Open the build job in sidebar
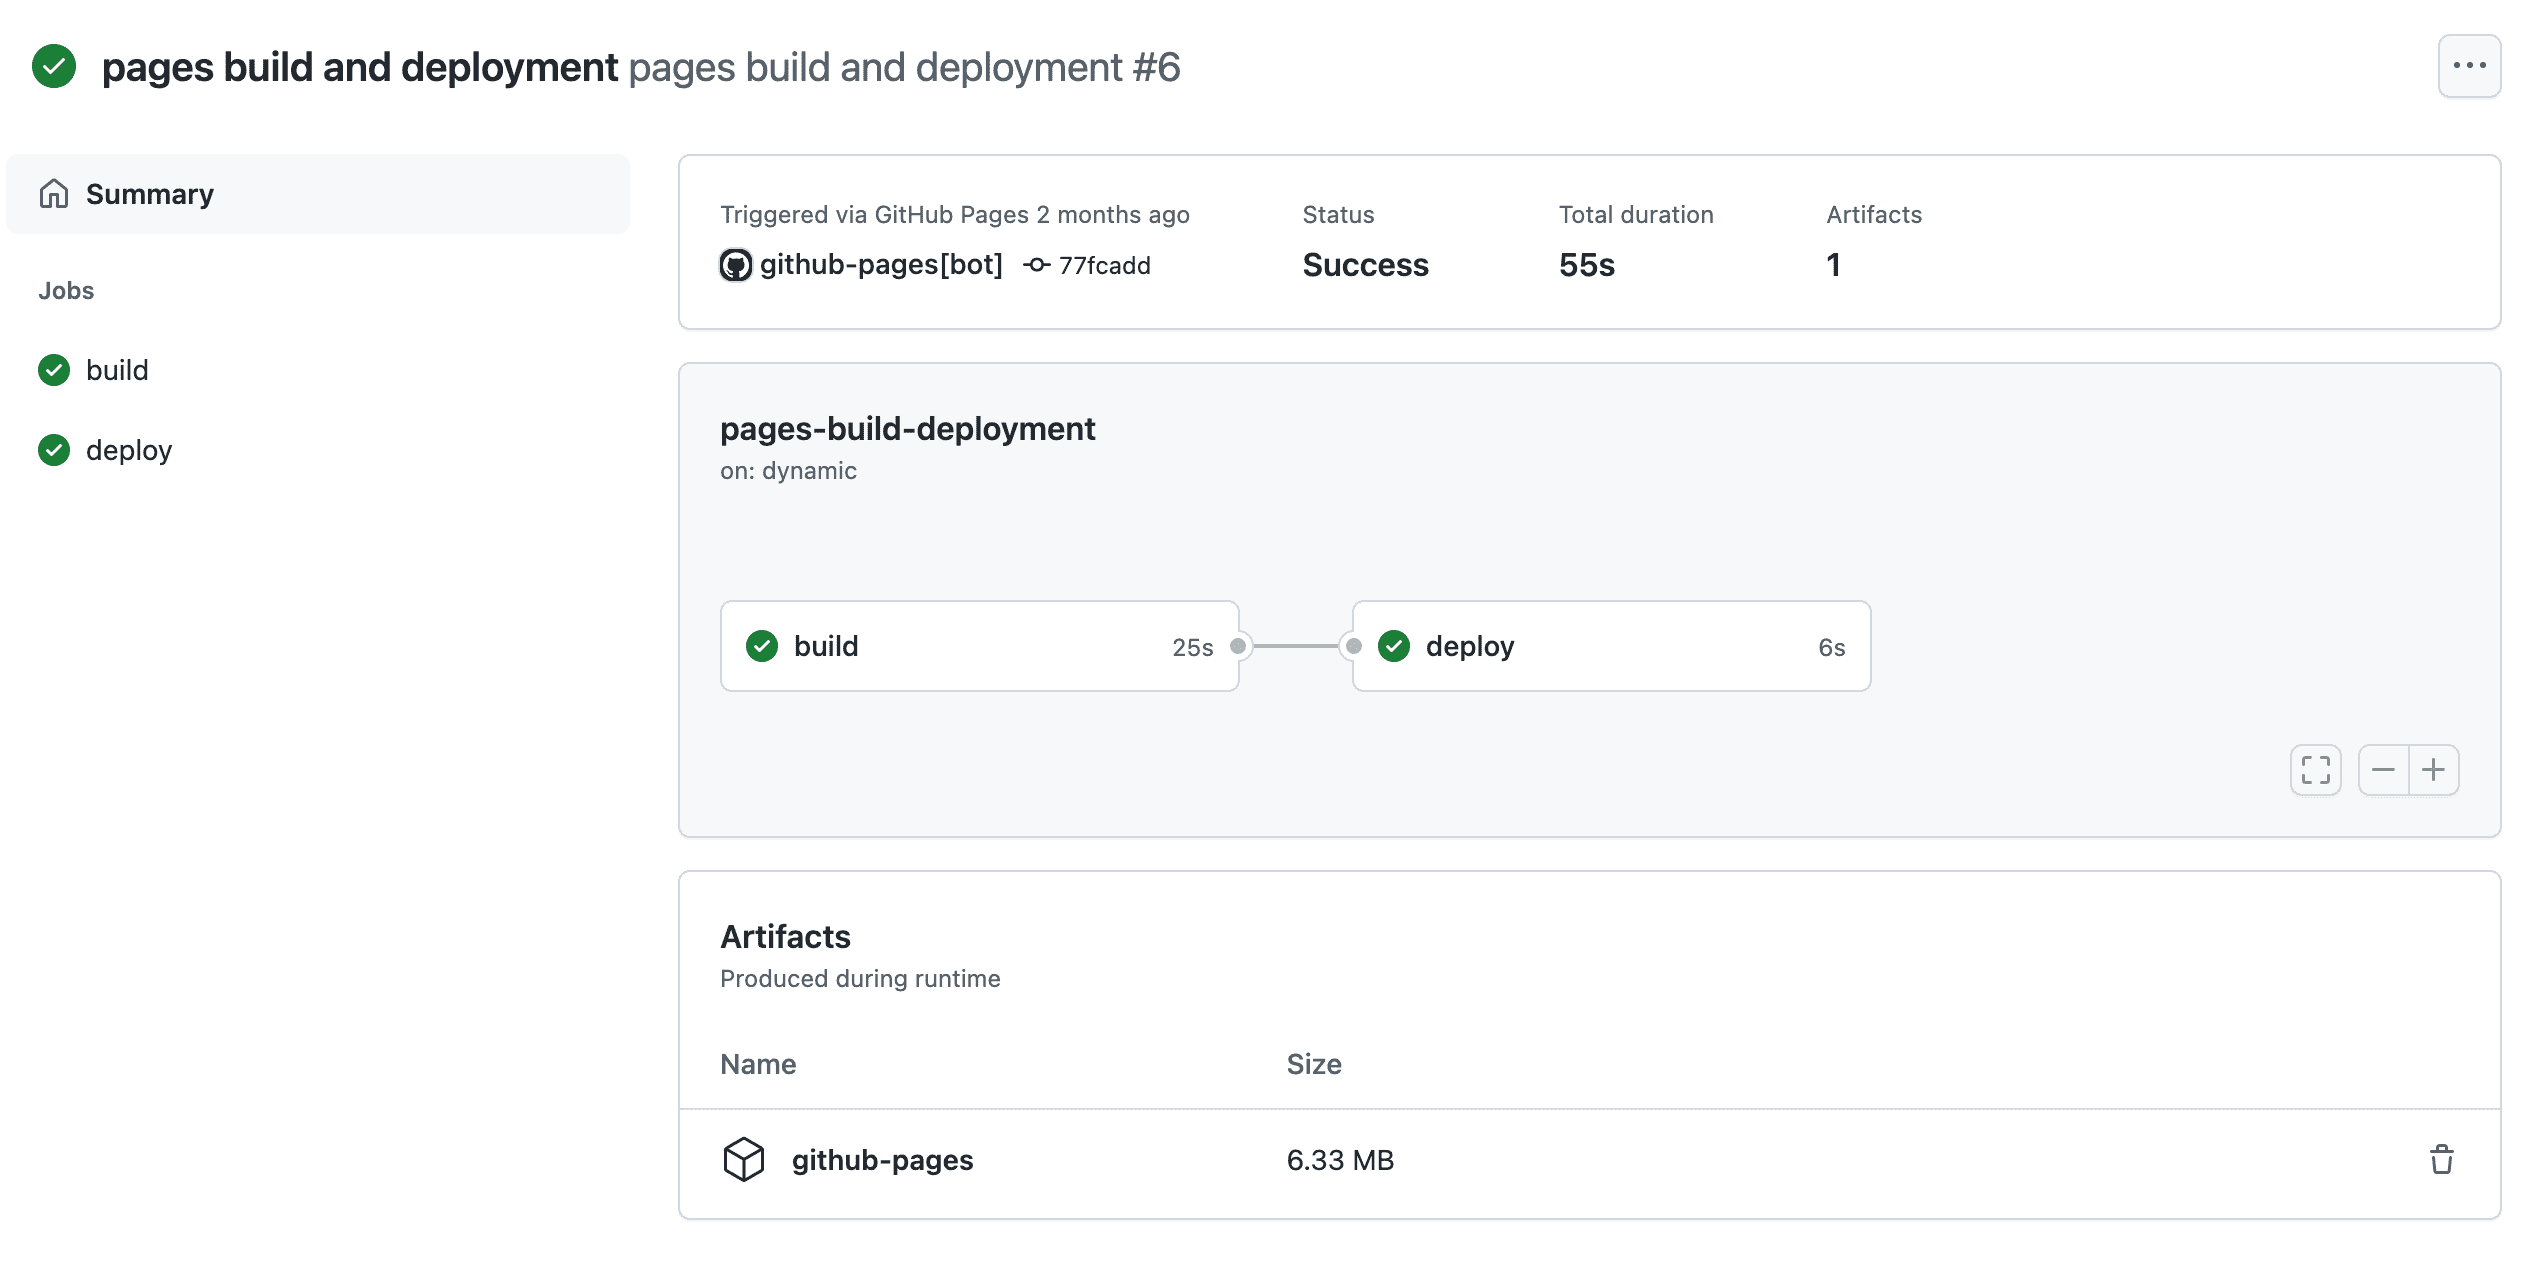Viewport: 2526px width, 1264px height. 117,370
